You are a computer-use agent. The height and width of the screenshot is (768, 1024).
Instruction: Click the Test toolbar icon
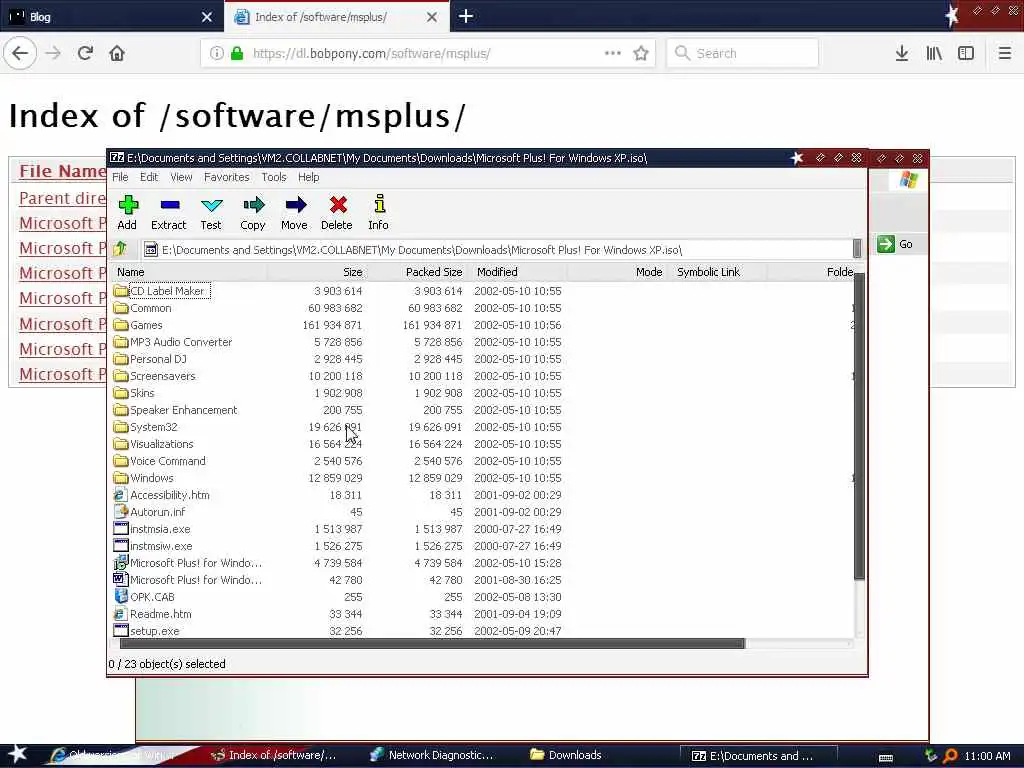211,212
